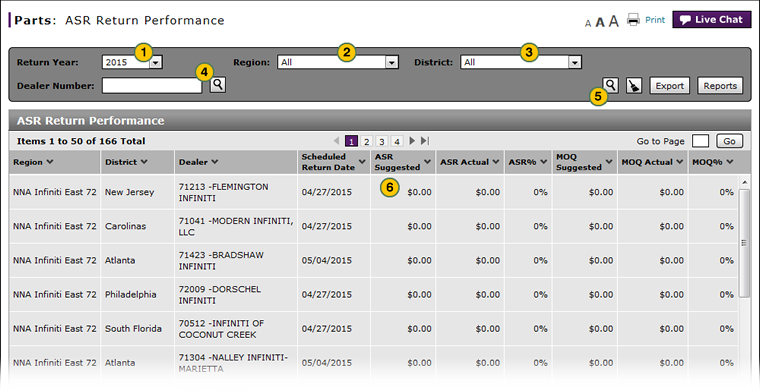Click the printer icon
760x392 pixels.
click(x=633, y=20)
